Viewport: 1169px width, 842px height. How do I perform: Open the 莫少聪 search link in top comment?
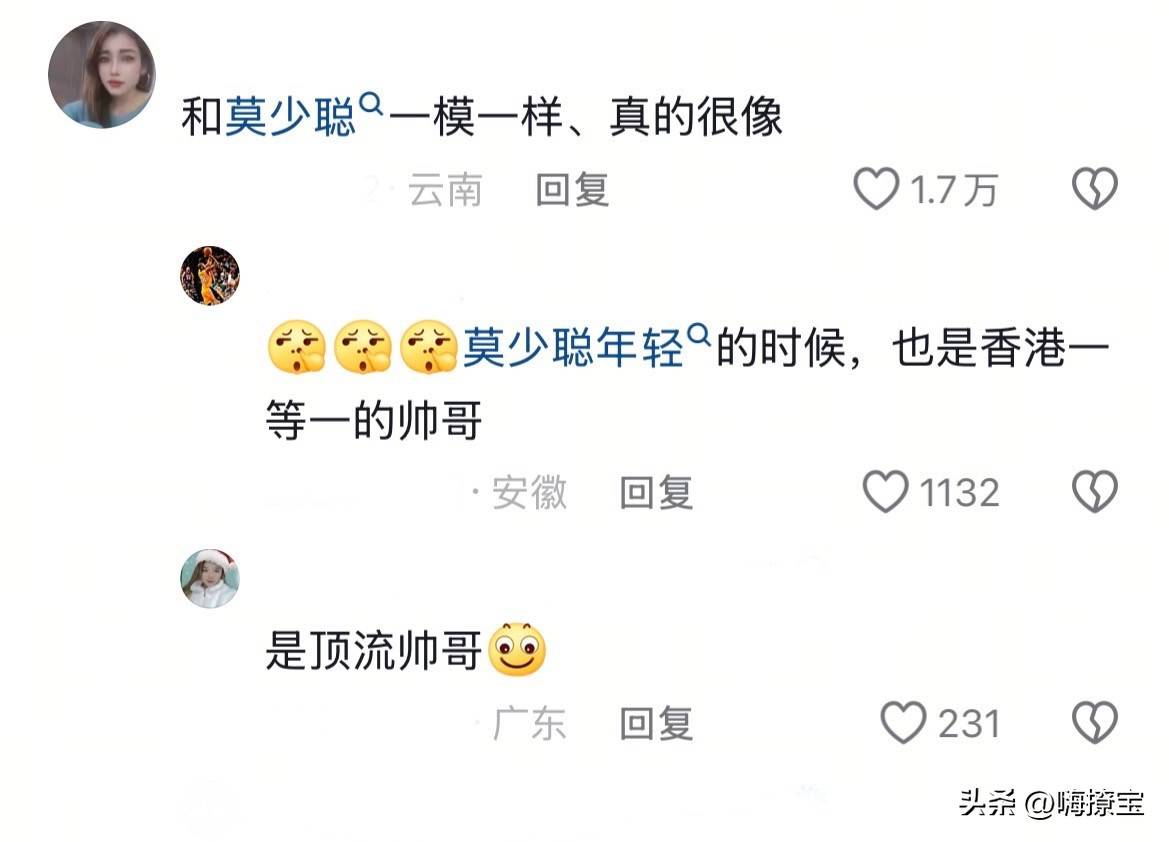pos(290,117)
